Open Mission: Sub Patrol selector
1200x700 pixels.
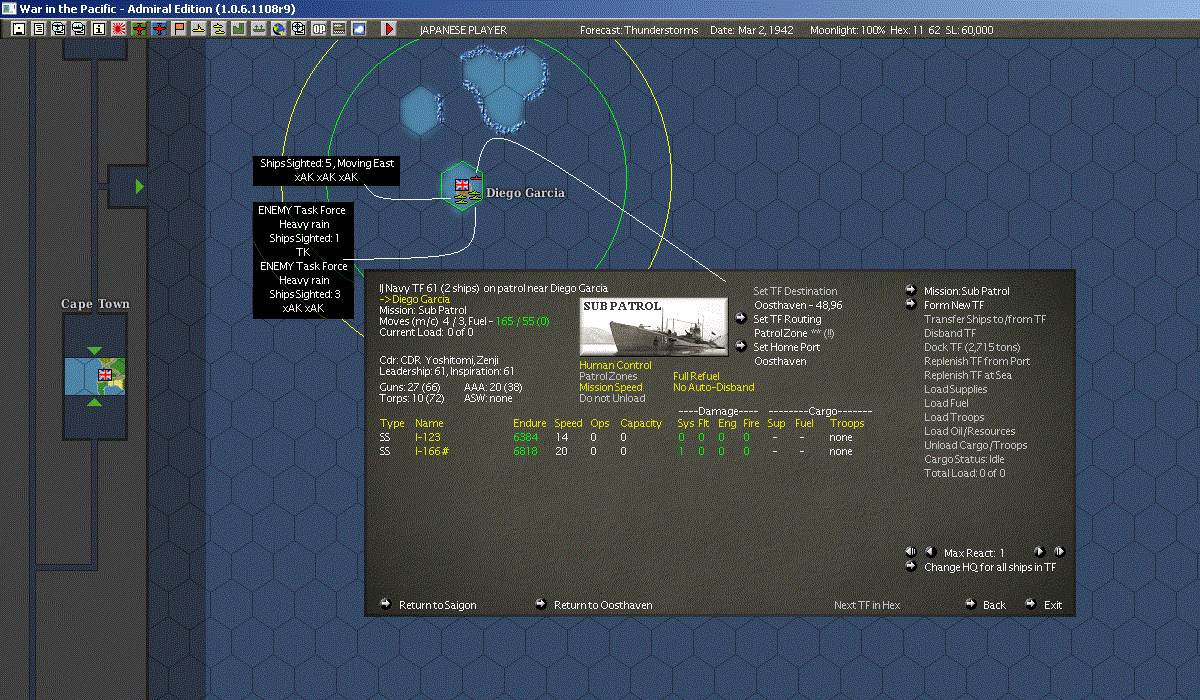966,291
